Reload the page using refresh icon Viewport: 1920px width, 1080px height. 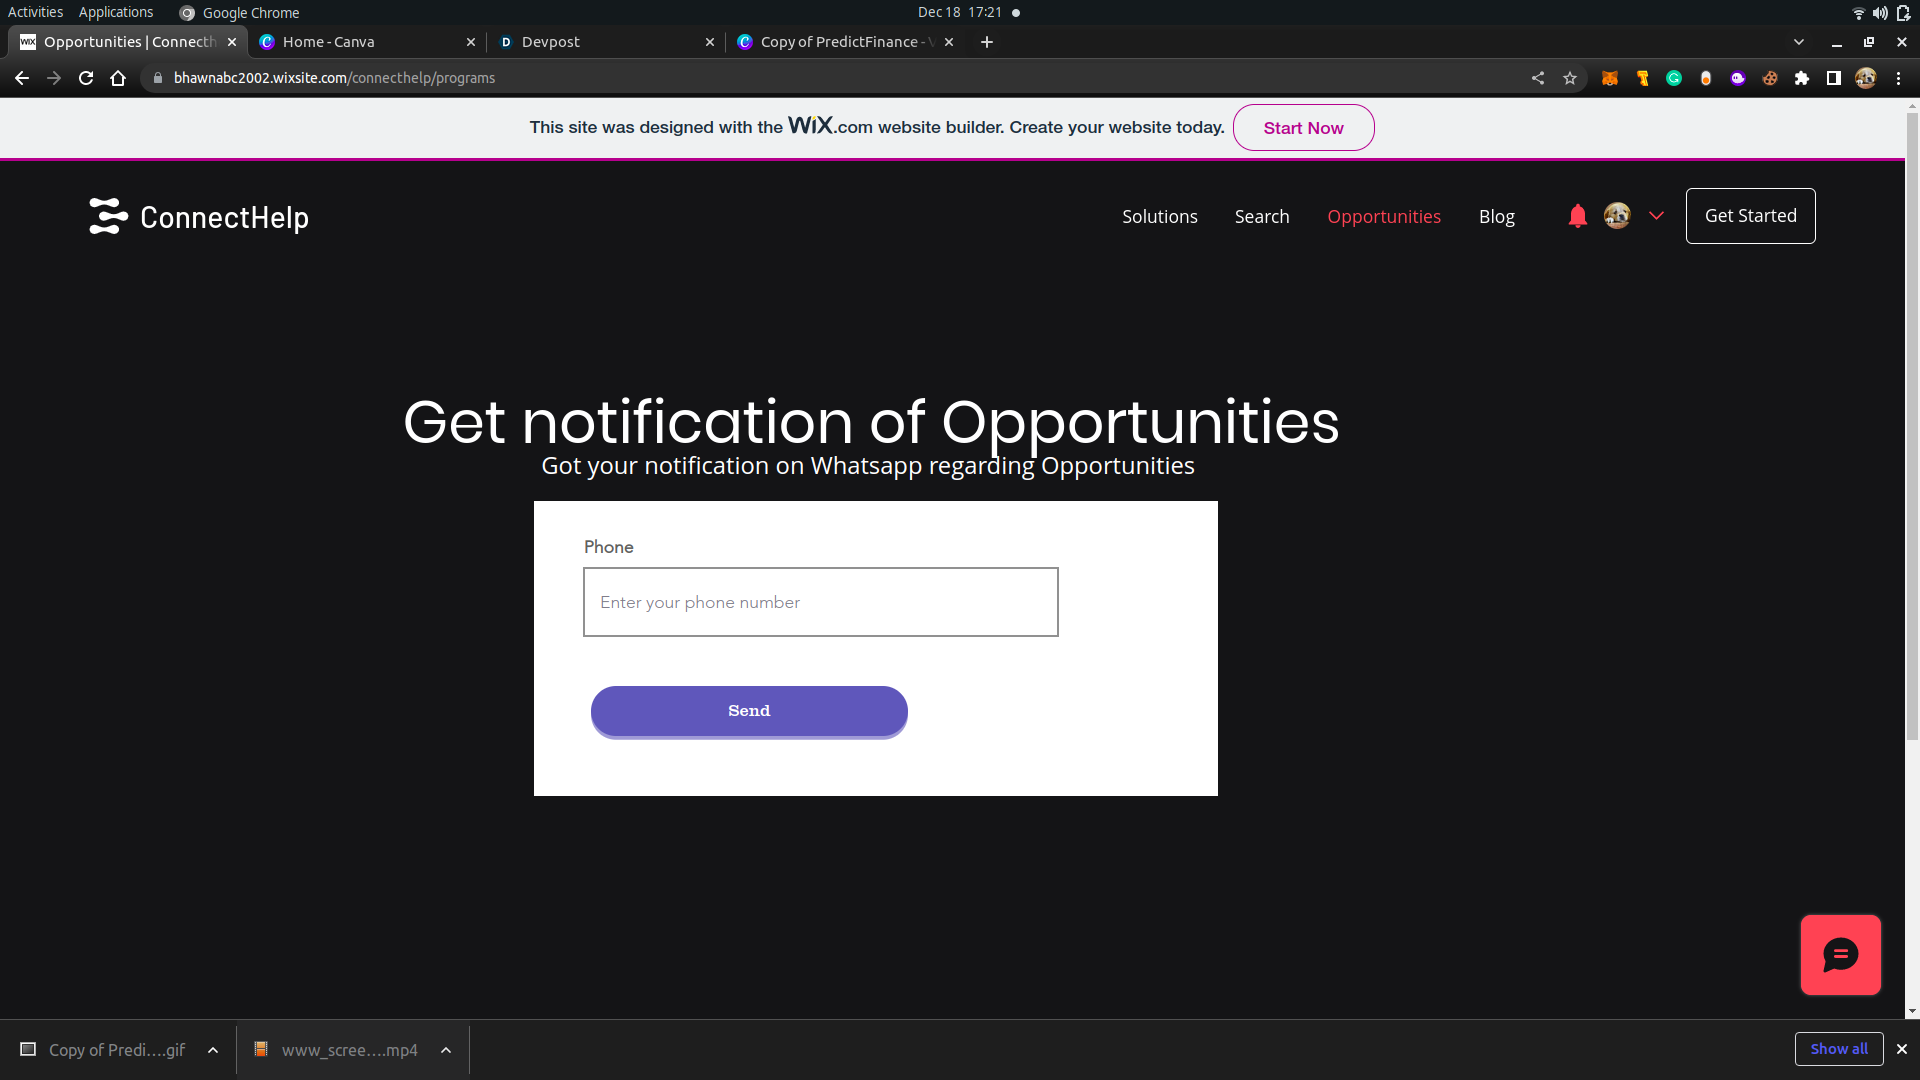(x=86, y=78)
